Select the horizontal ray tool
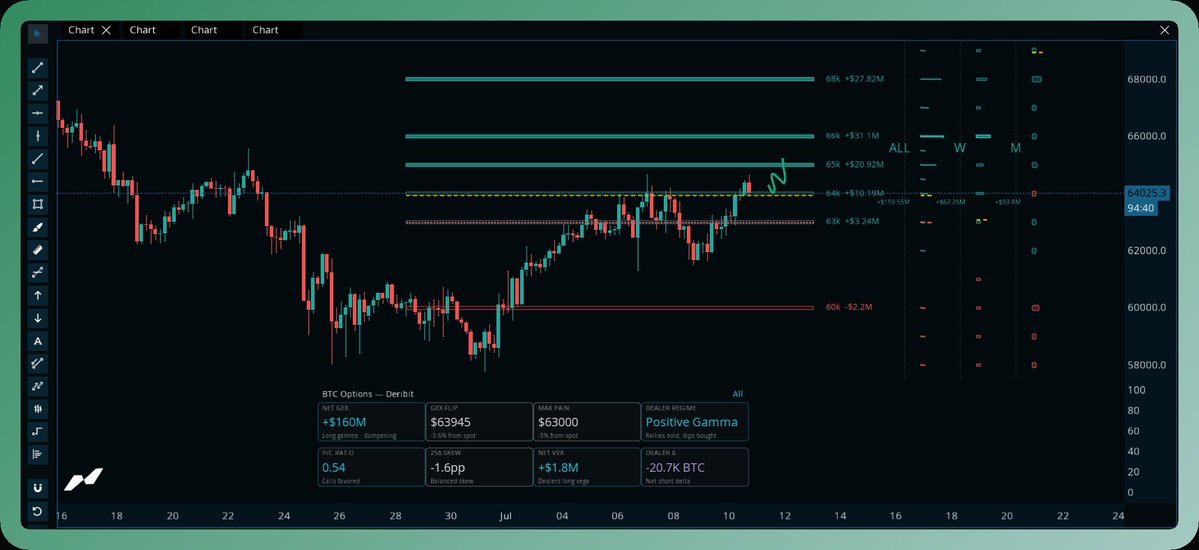1199x550 pixels. (37, 181)
